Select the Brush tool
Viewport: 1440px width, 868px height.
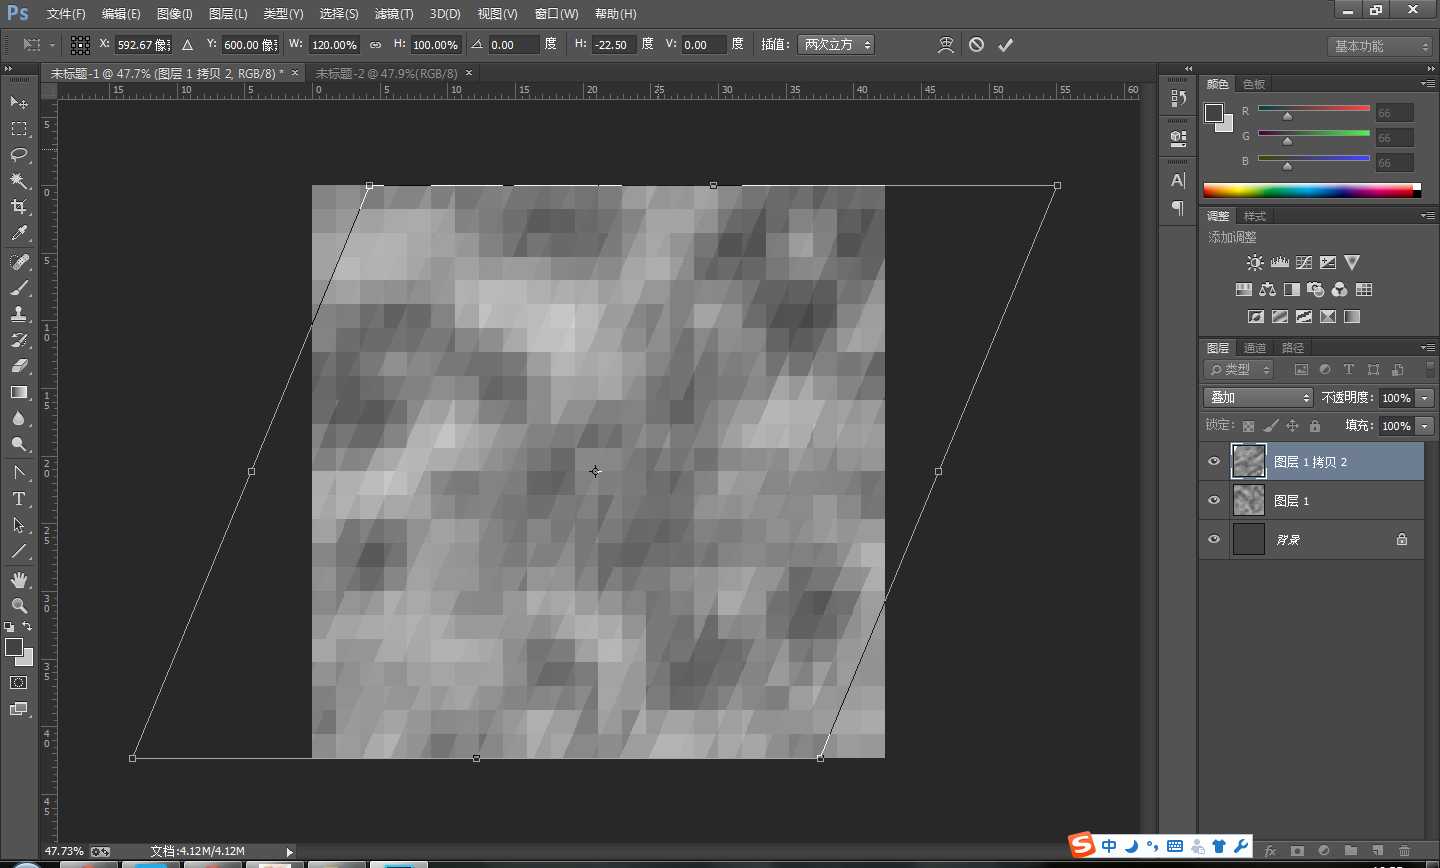[x=19, y=288]
